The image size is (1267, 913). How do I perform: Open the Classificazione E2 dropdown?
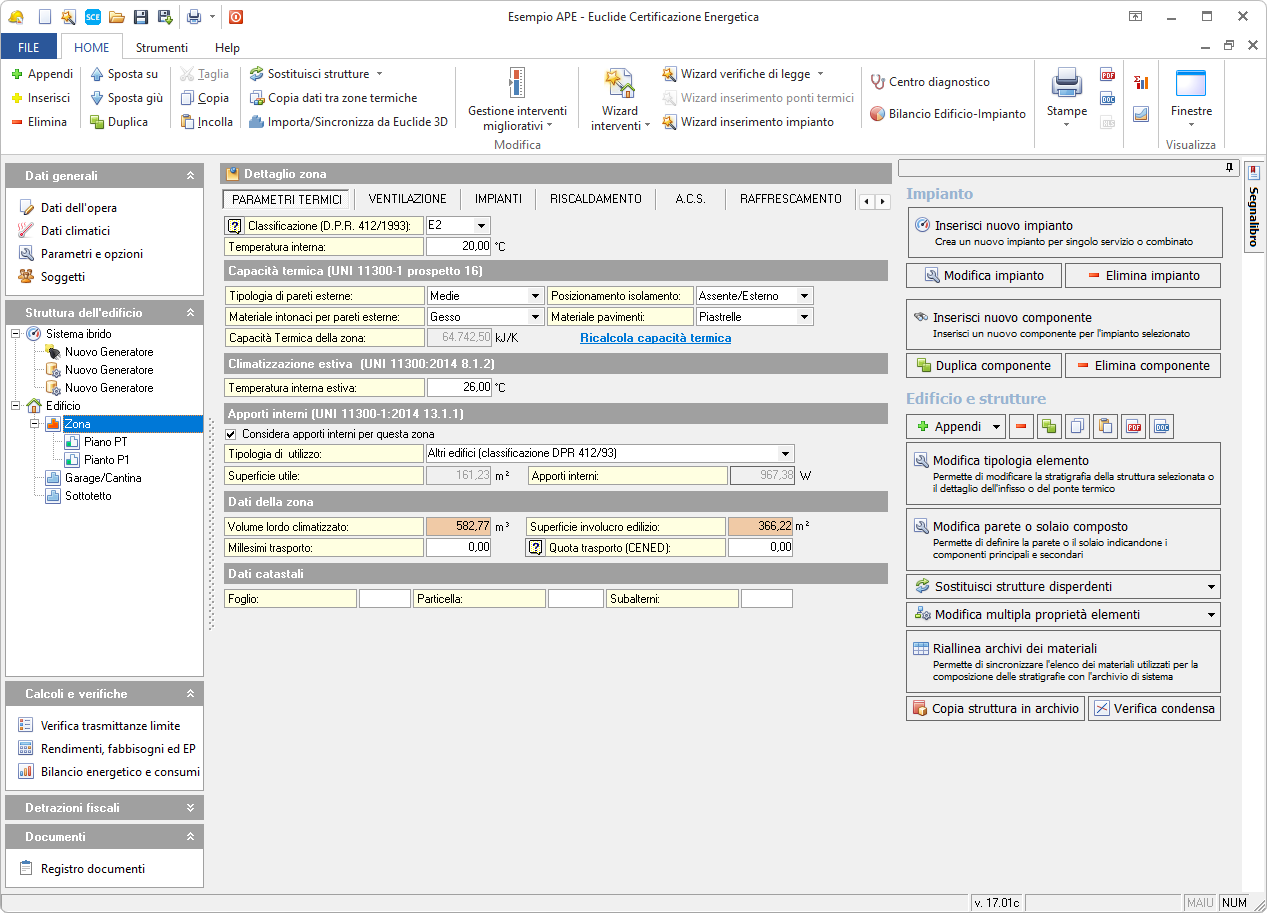[481, 226]
